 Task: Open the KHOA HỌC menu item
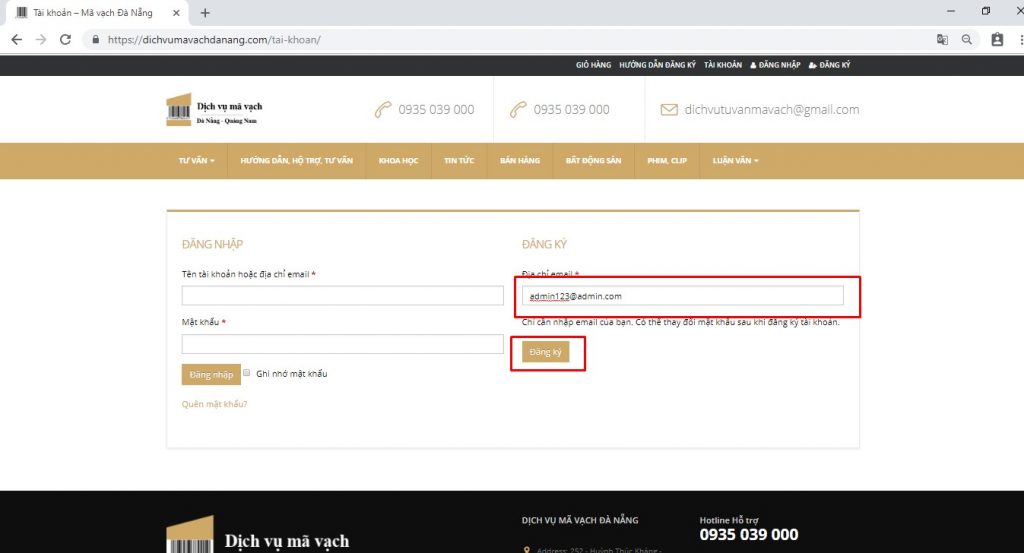click(398, 161)
